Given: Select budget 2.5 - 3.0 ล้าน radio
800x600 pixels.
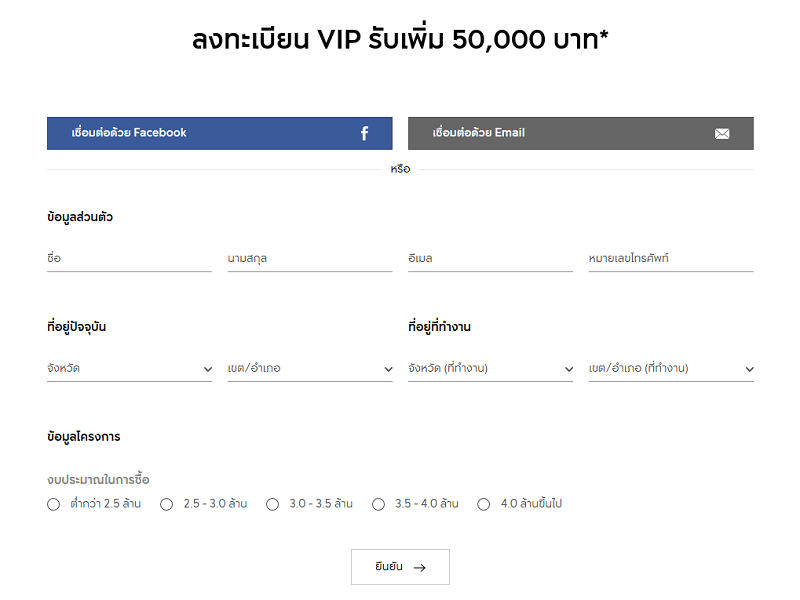Looking at the screenshot, I should [166, 505].
